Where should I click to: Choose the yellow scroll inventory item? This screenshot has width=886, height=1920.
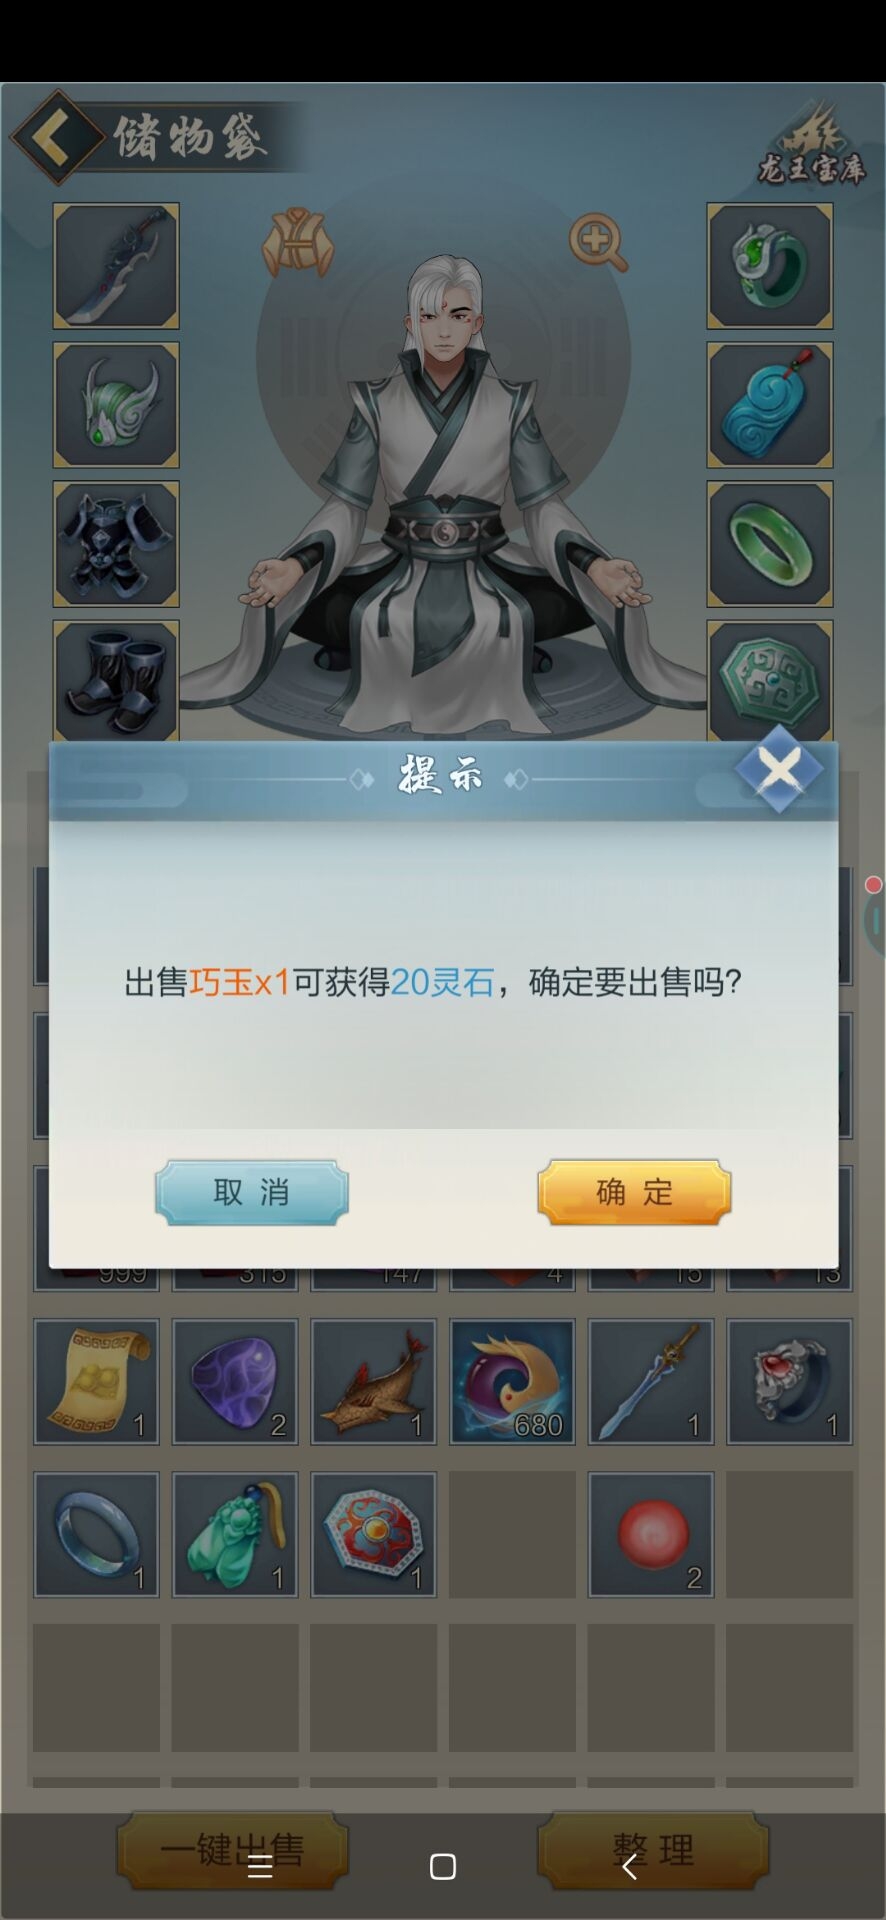(96, 1382)
